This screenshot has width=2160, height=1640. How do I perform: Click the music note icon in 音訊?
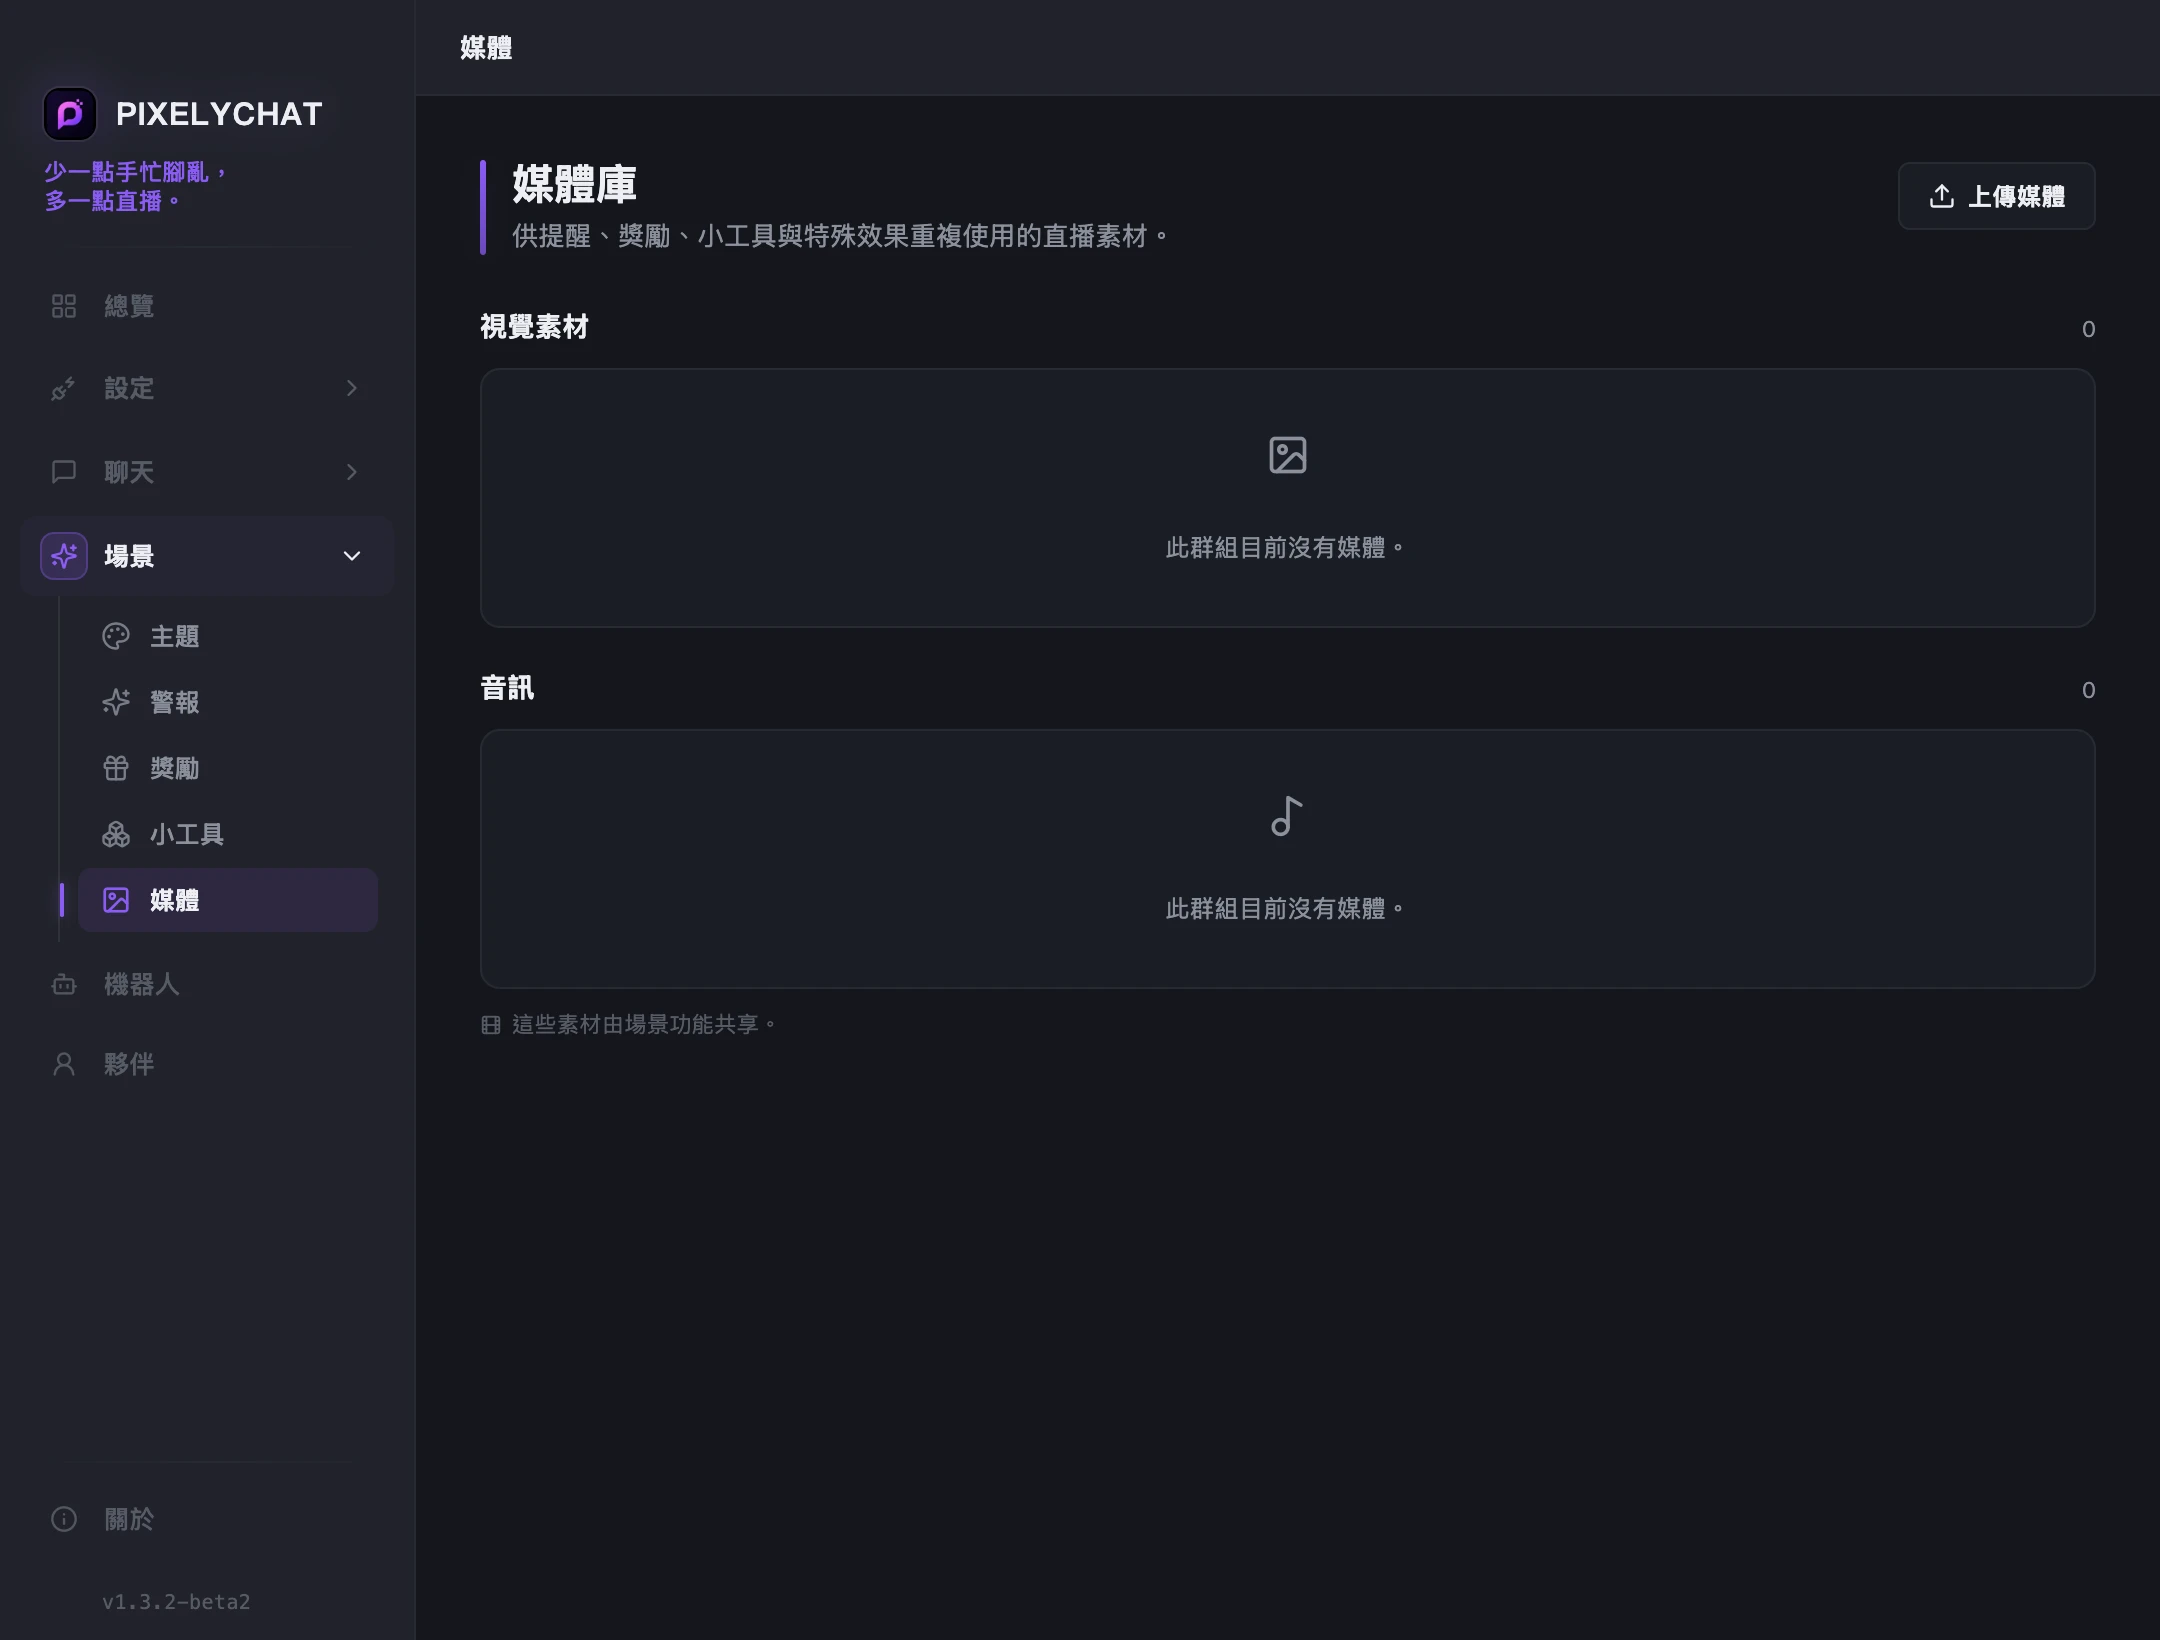[x=1288, y=816]
